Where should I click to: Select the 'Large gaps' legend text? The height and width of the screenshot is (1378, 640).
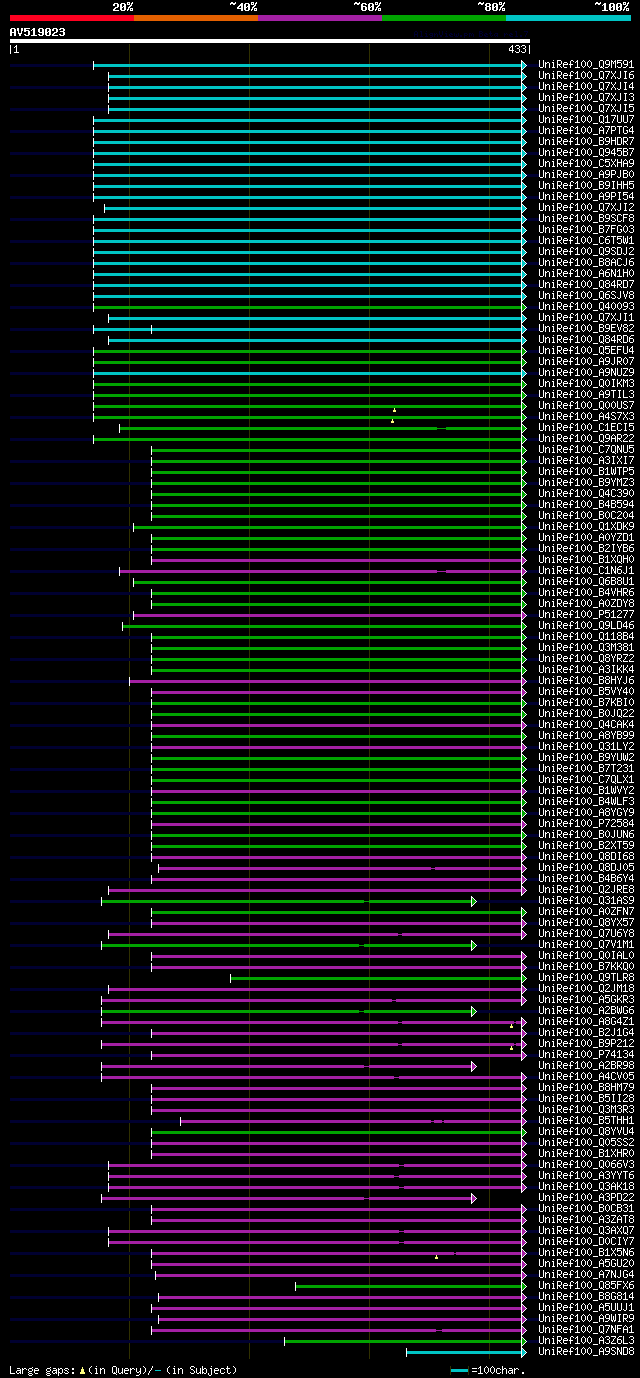click(42, 1369)
